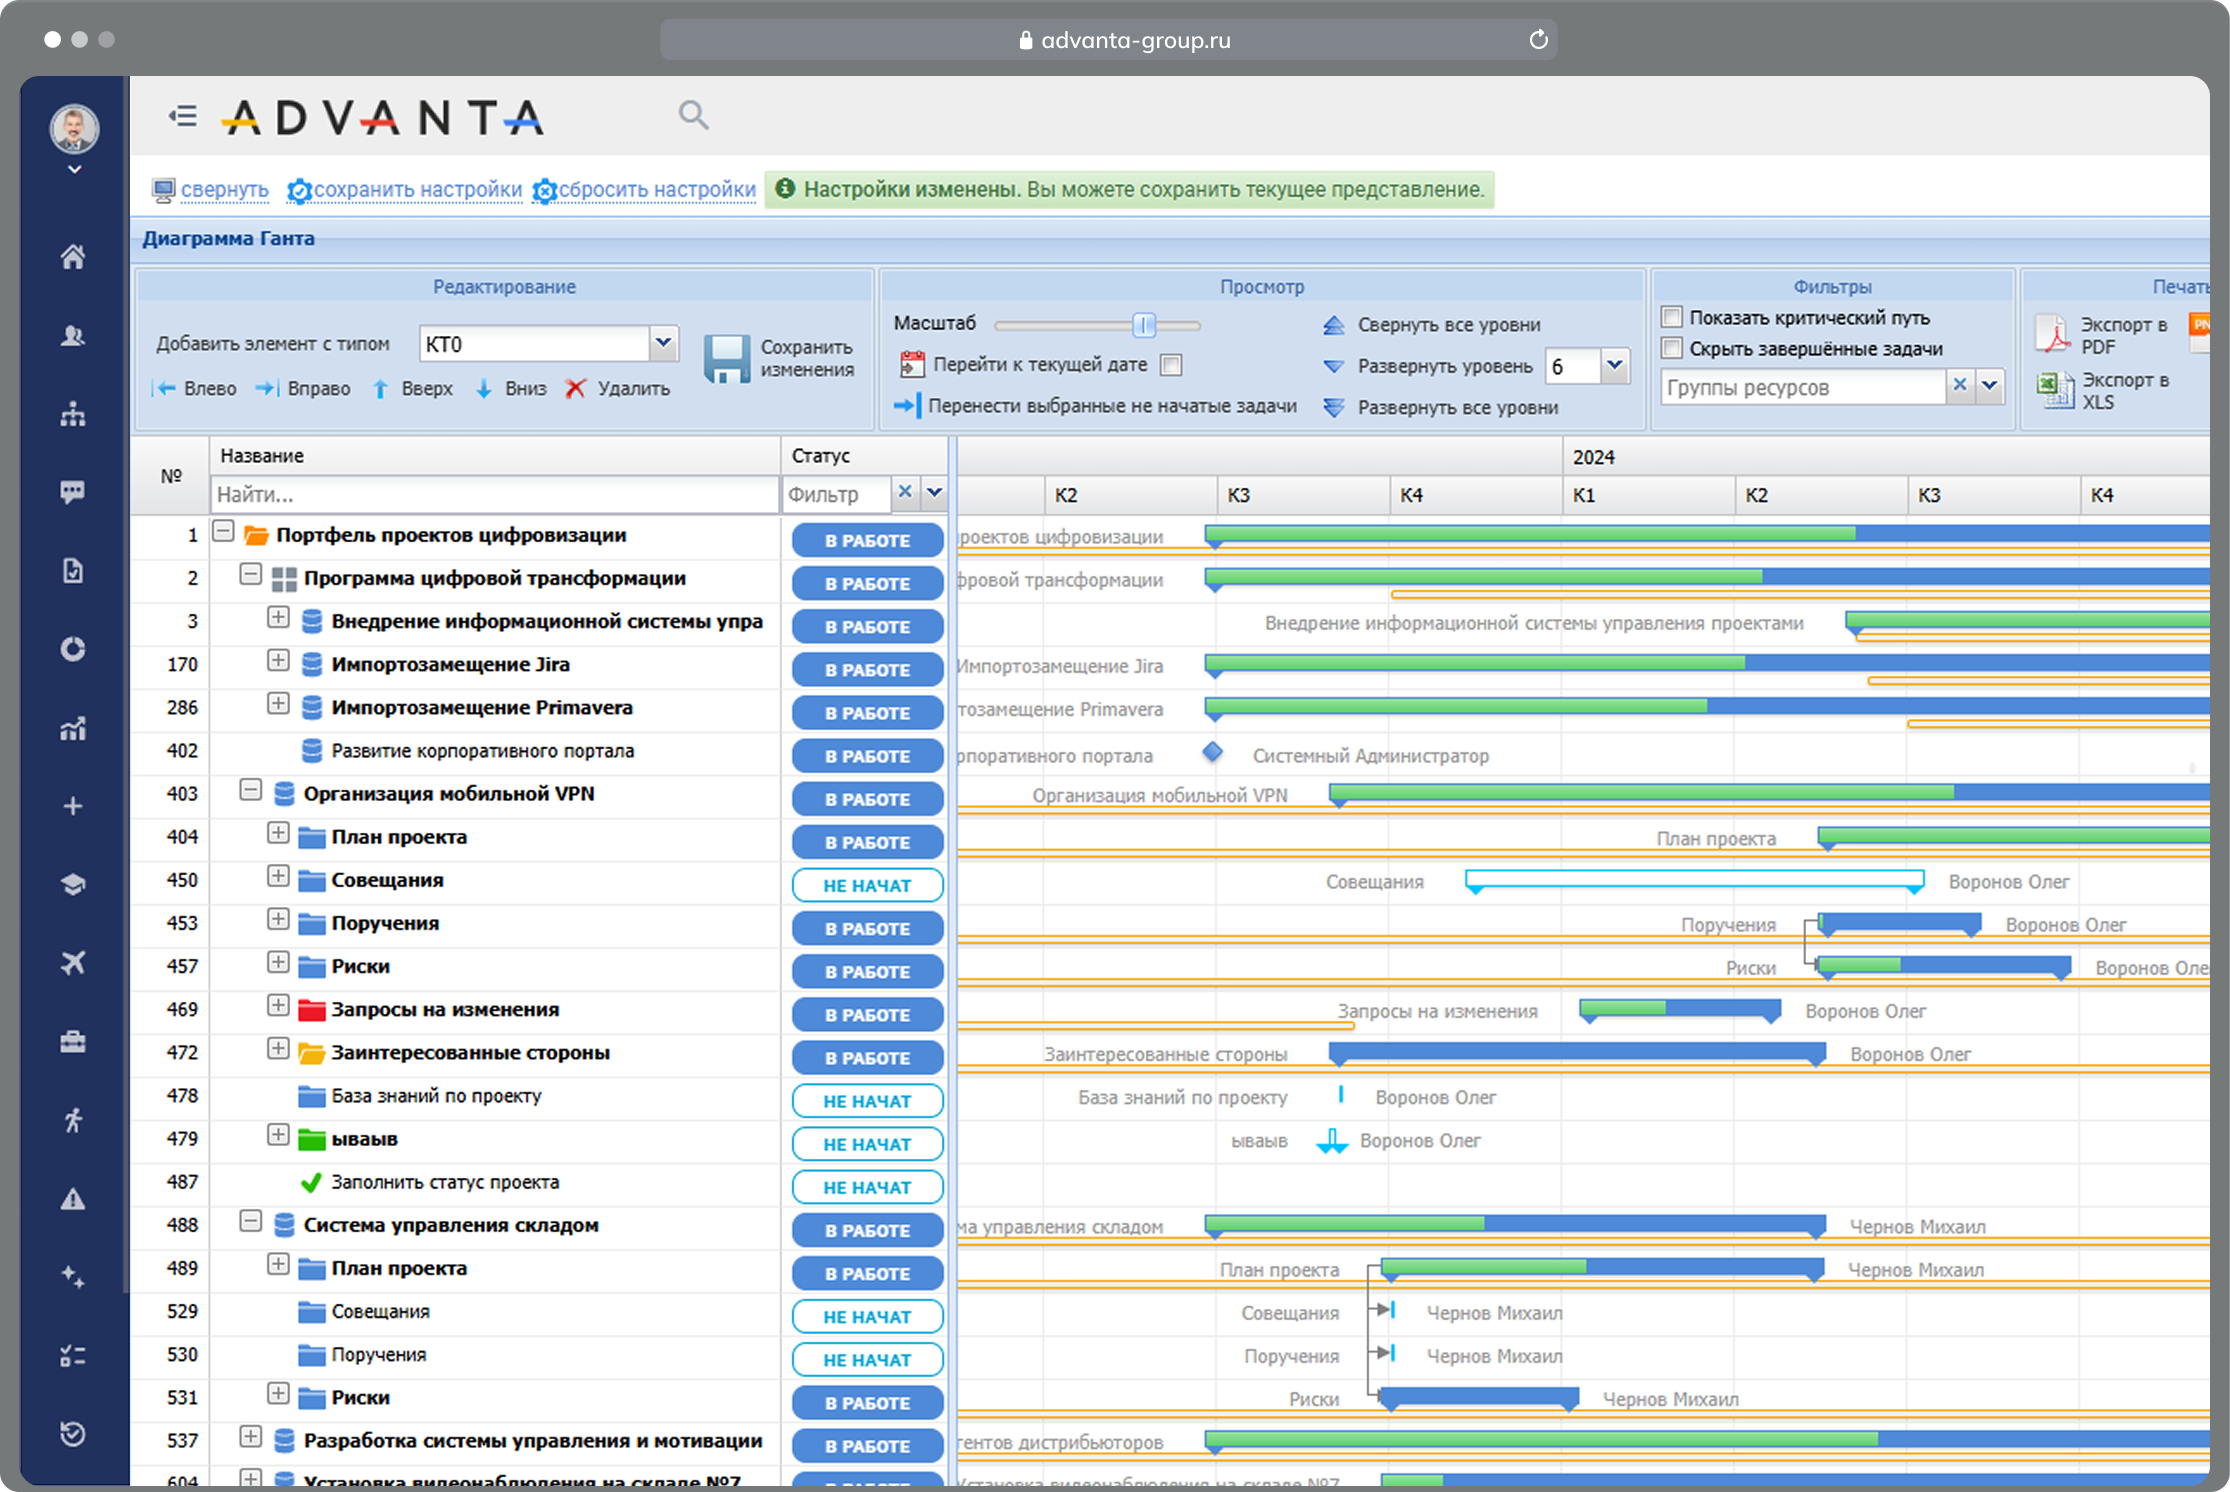
Task: Click the home icon in the sidebar
Action: (x=73, y=257)
